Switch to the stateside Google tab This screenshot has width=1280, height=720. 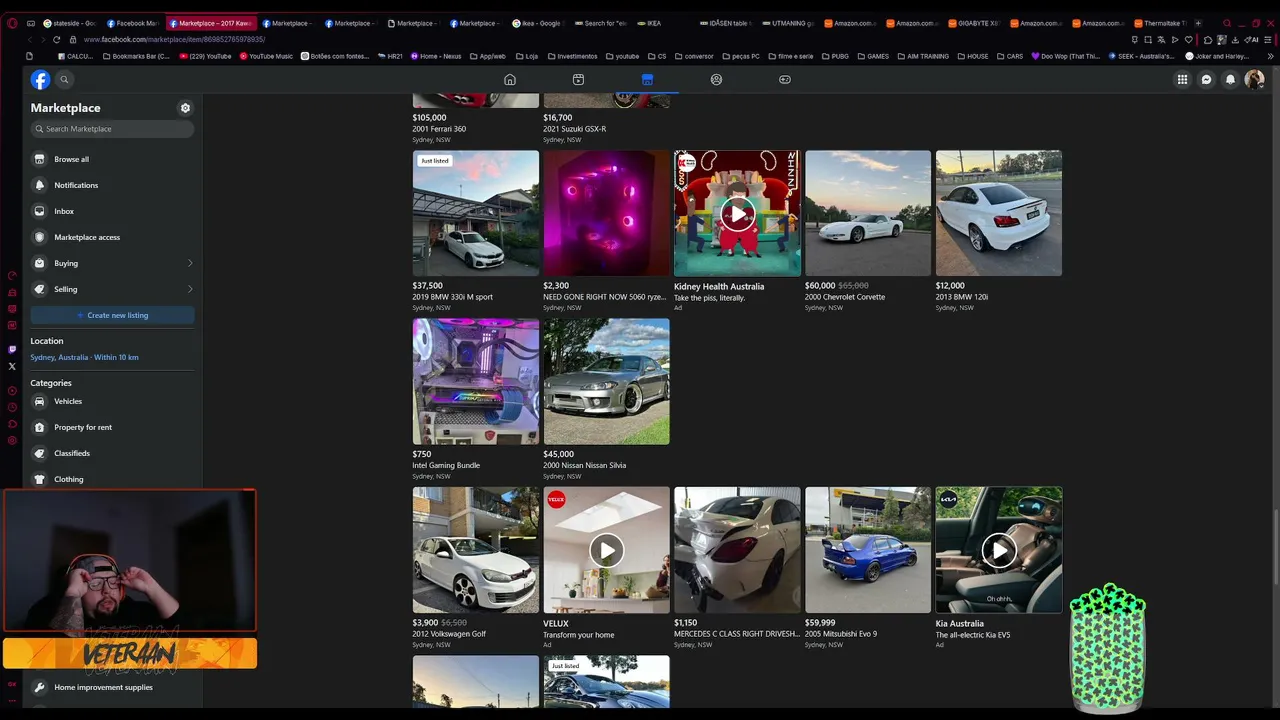coord(70,23)
